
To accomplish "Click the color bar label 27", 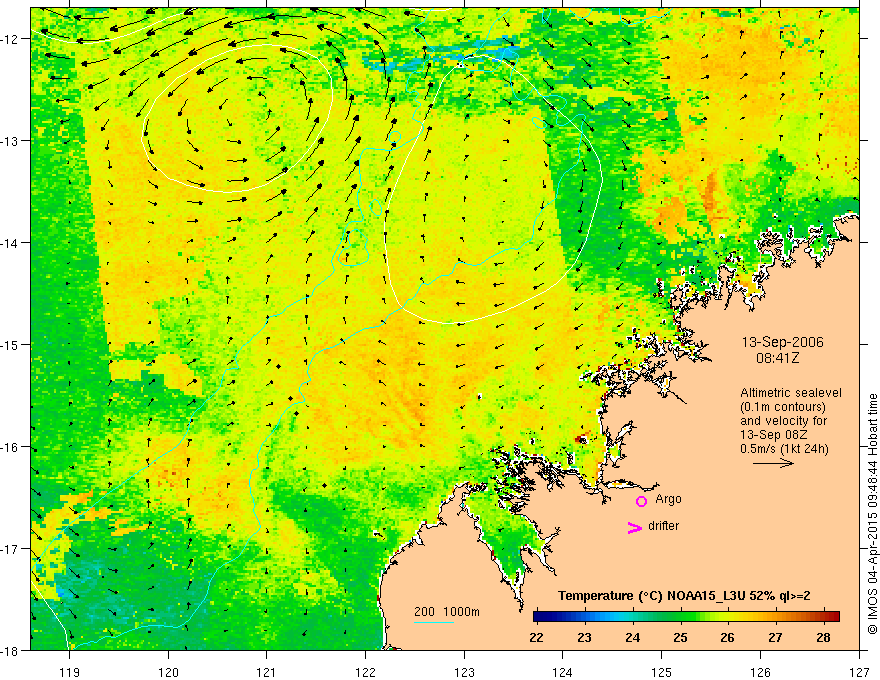I will (x=775, y=637).
